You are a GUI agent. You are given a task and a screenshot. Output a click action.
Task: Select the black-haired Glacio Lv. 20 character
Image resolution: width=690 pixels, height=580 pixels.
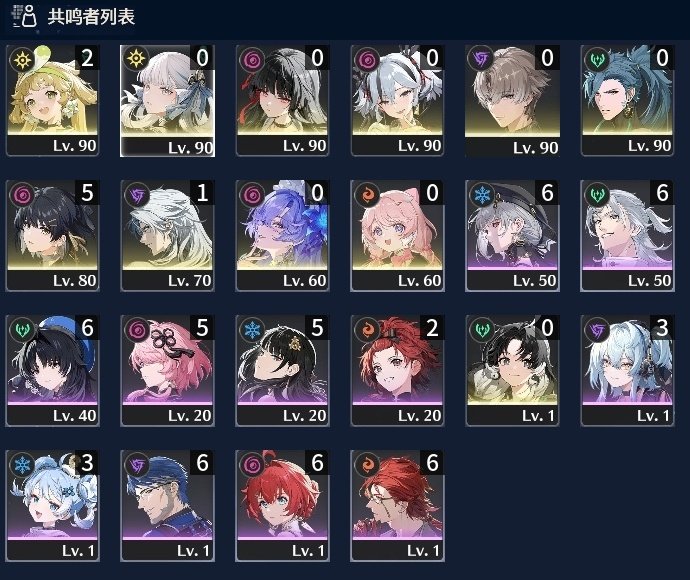click(x=283, y=371)
